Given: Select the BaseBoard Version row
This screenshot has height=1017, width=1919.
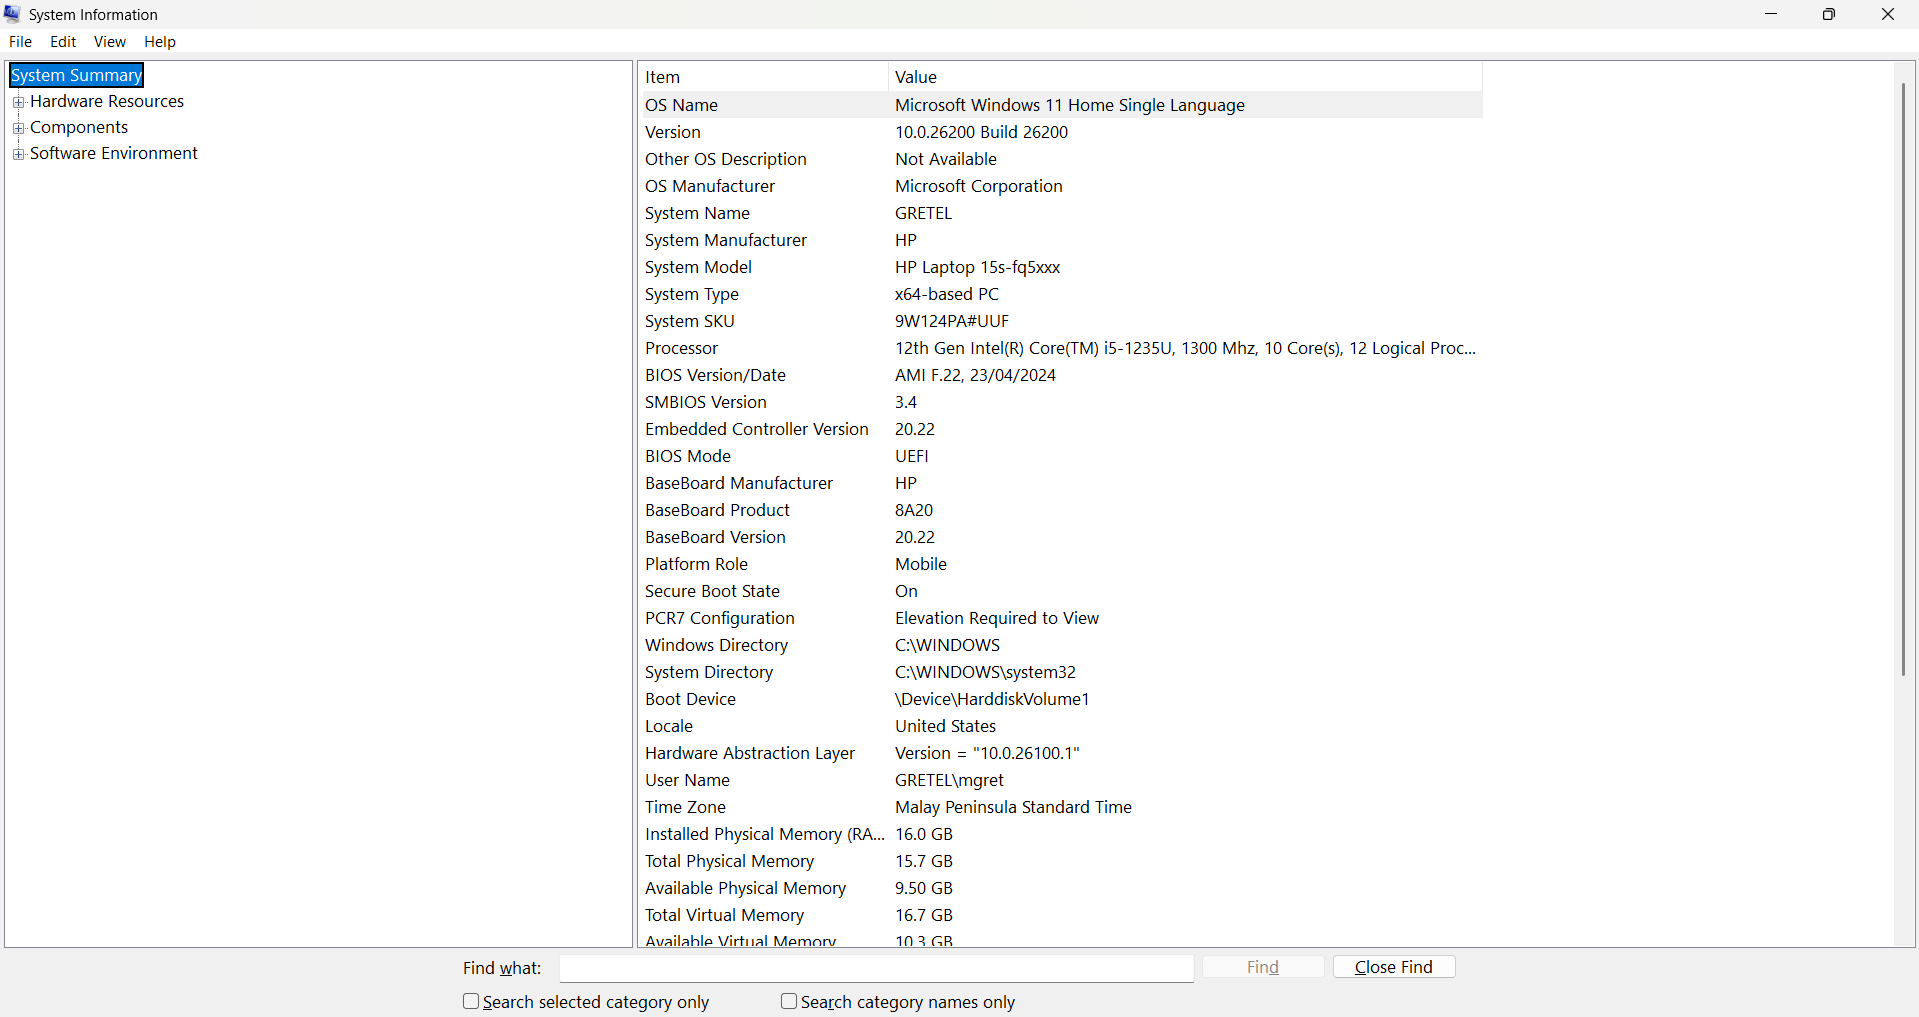Looking at the screenshot, I should point(1060,537).
